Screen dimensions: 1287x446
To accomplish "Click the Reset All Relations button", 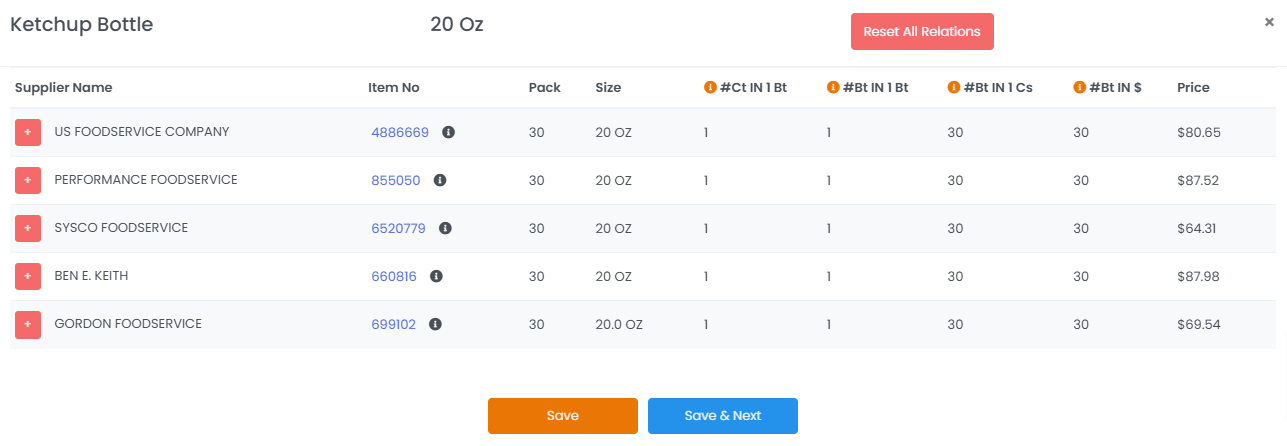I will (922, 31).
